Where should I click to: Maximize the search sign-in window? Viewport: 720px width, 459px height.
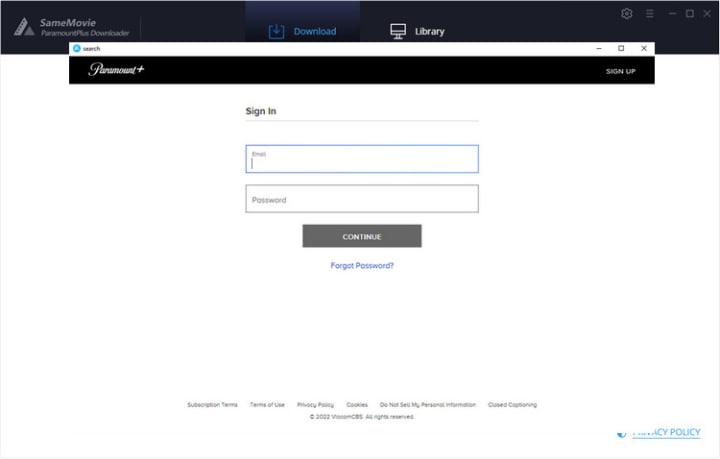click(x=621, y=48)
